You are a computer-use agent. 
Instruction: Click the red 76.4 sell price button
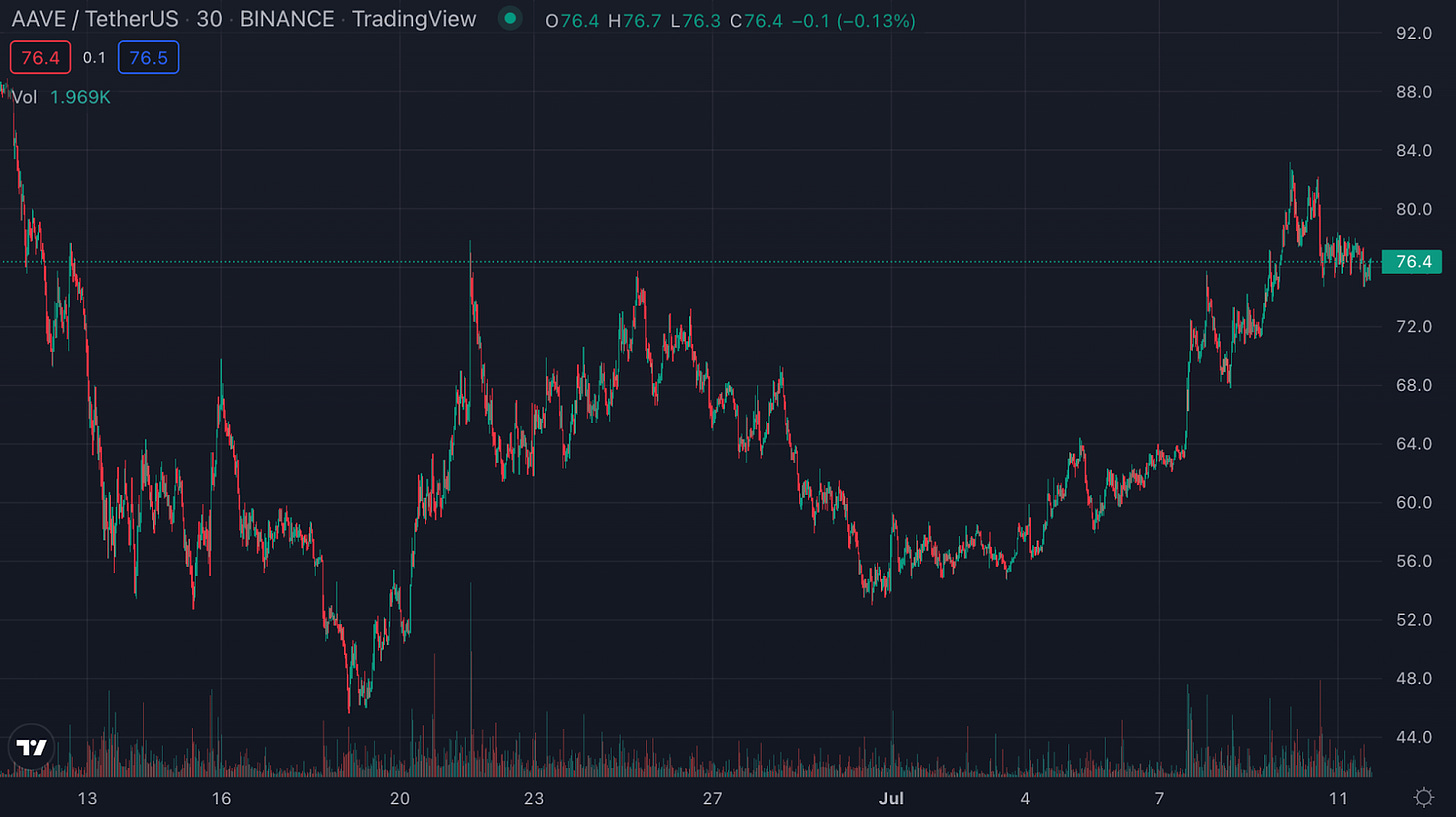pyautogui.click(x=40, y=57)
